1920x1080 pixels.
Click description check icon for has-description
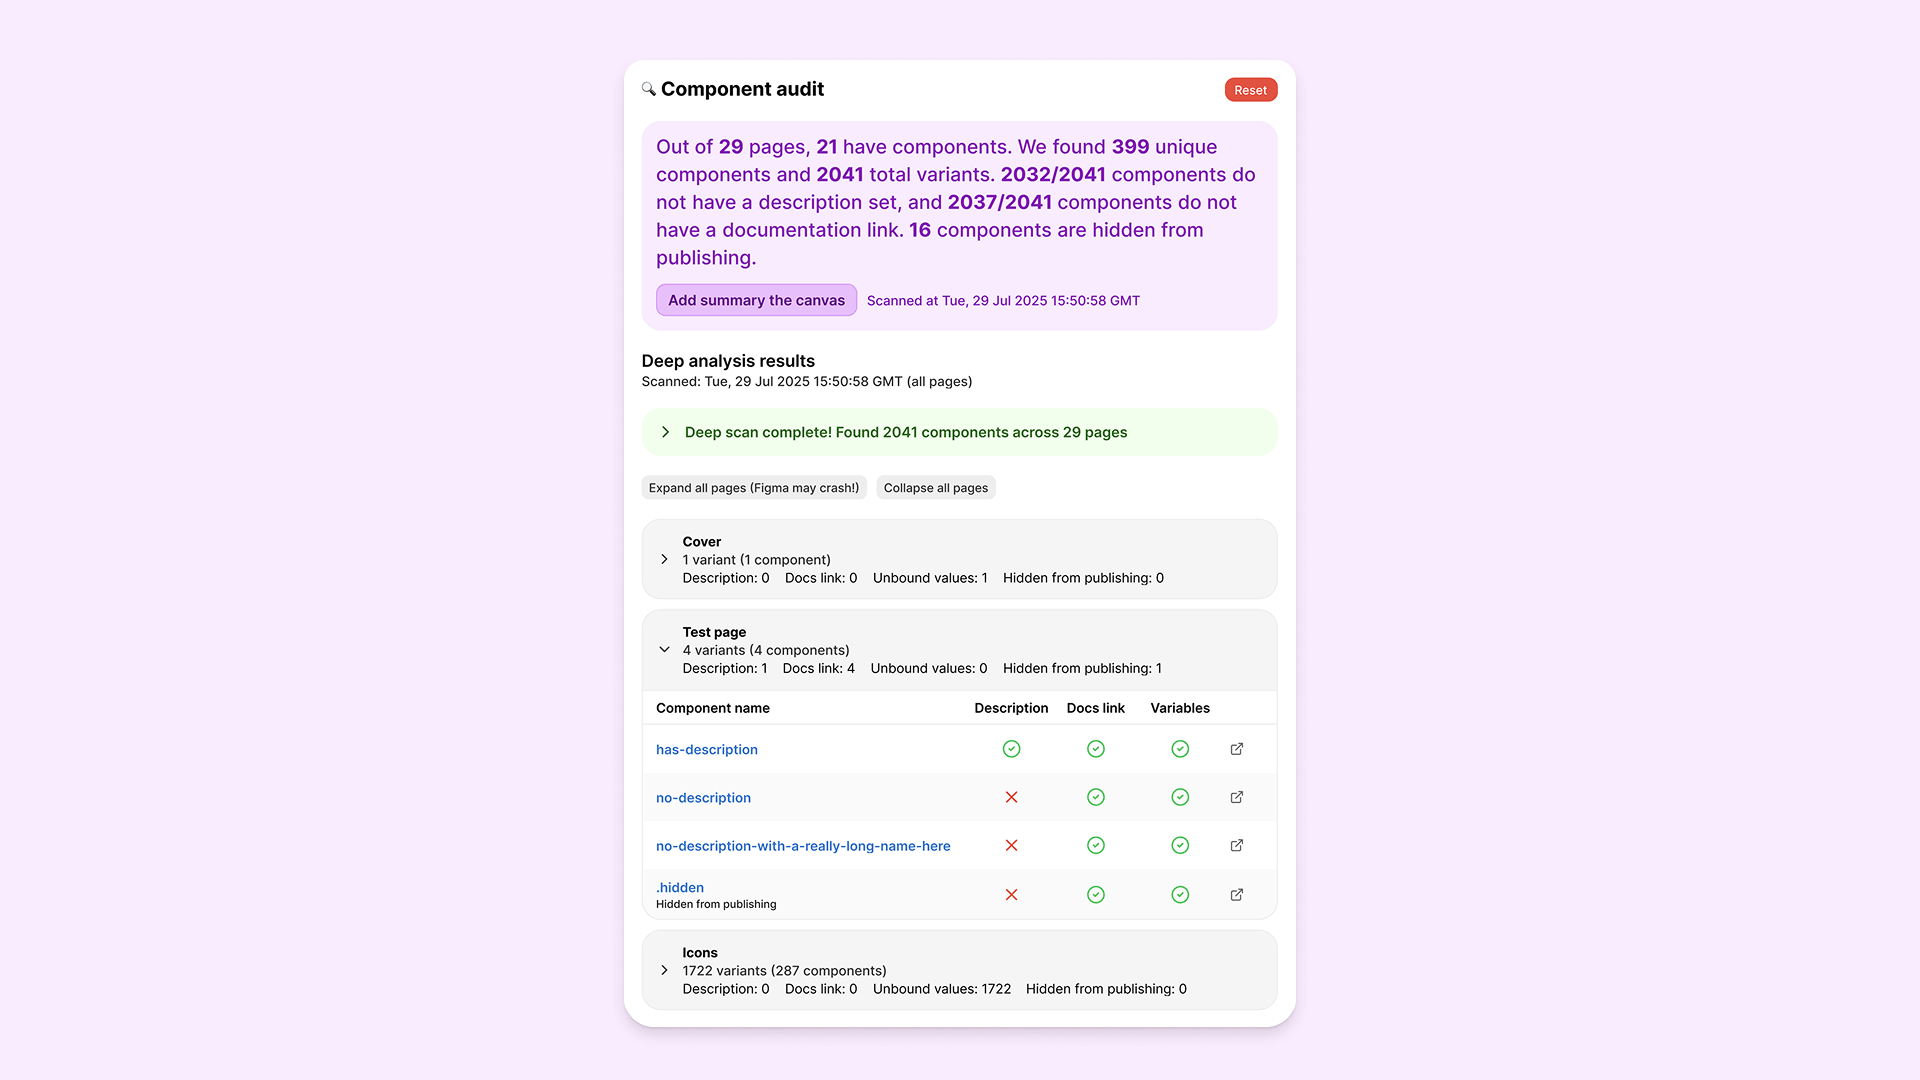pos(1011,749)
